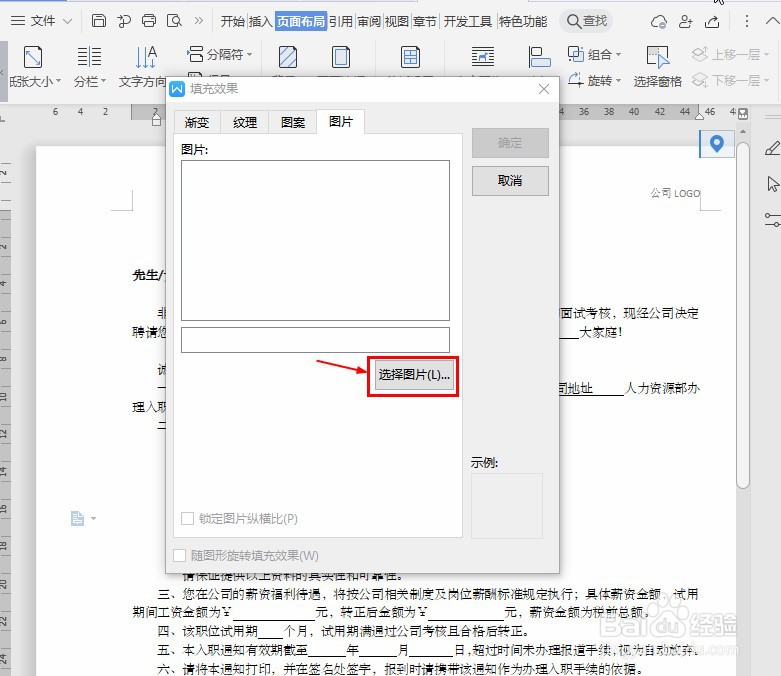Click the select cursor icon in right sidebar
The width and height of the screenshot is (781, 676).
point(772,184)
